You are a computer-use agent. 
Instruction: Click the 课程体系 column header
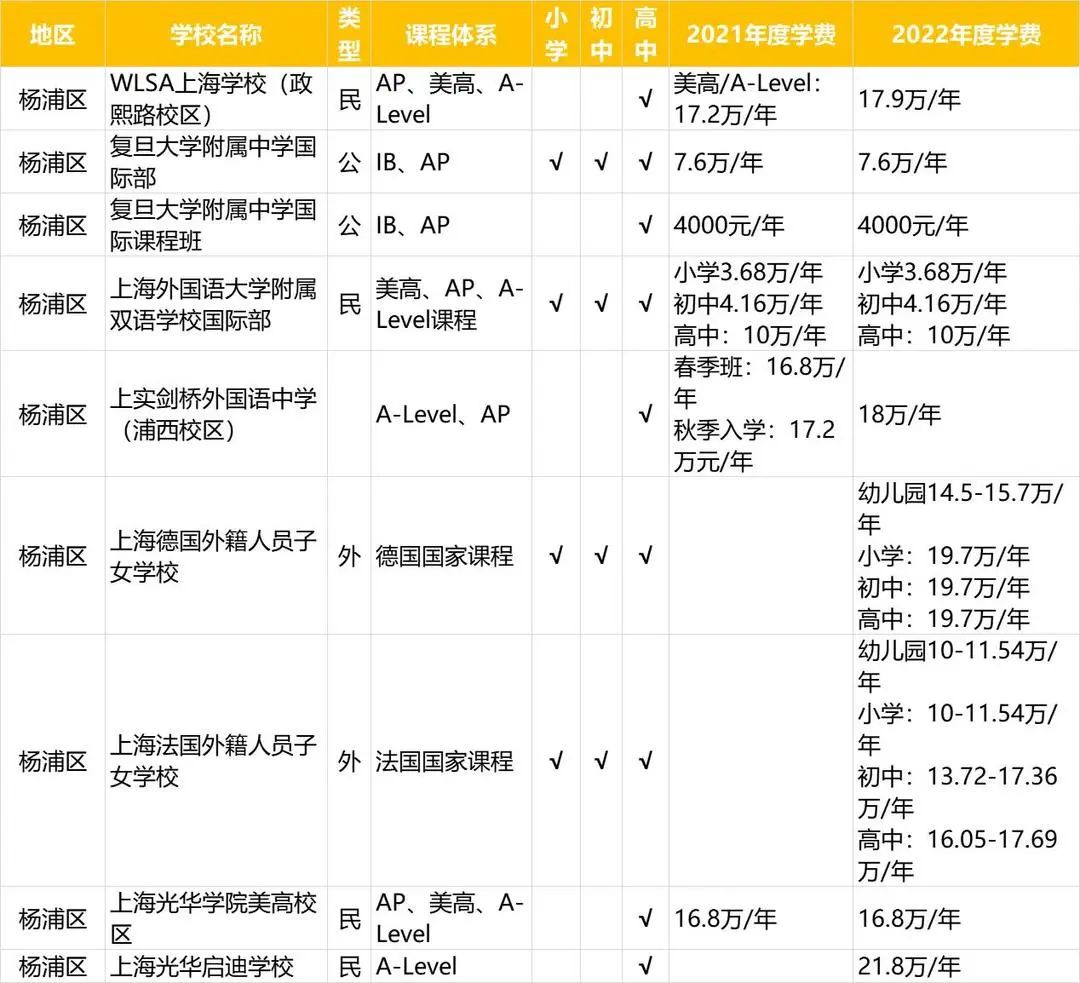point(451,34)
